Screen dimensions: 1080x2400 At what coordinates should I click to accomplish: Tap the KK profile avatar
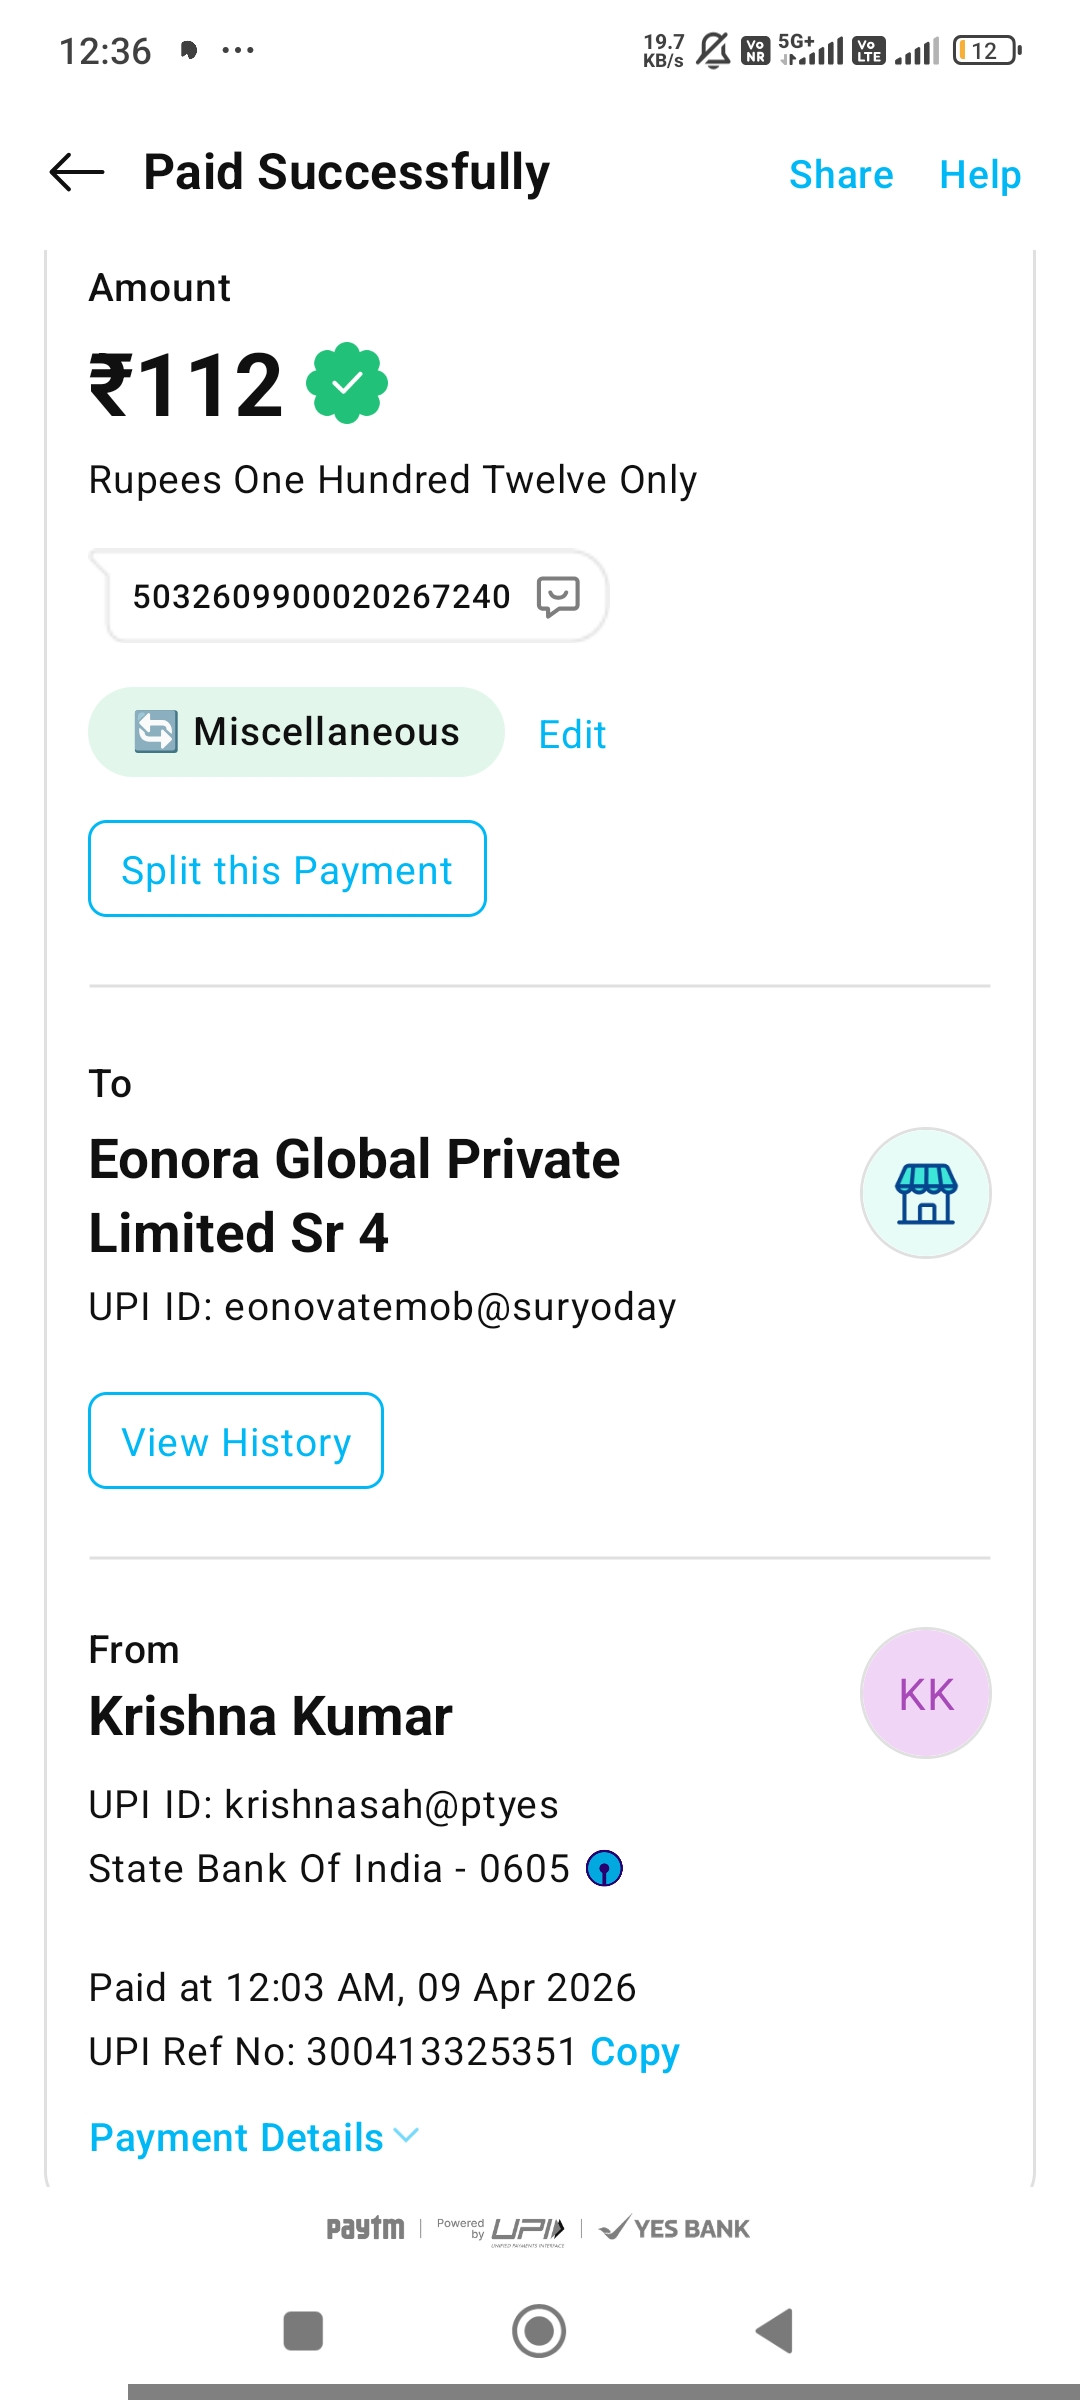[x=926, y=1693]
